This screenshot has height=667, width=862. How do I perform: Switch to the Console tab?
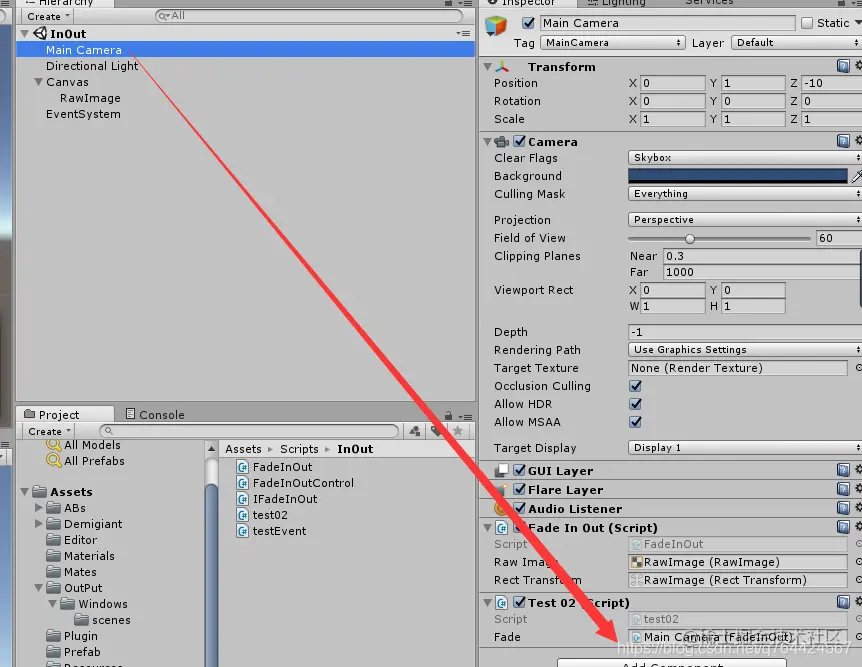pyautogui.click(x=155, y=415)
